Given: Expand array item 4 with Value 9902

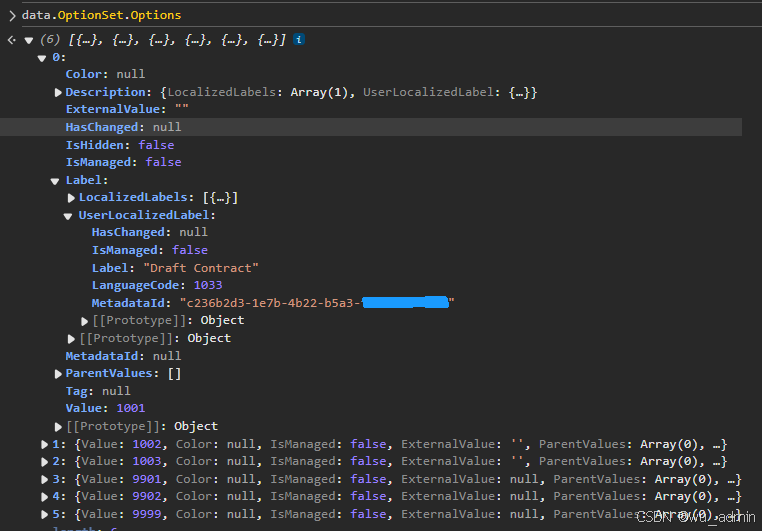Looking at the screenshot, I should point(44,497).
